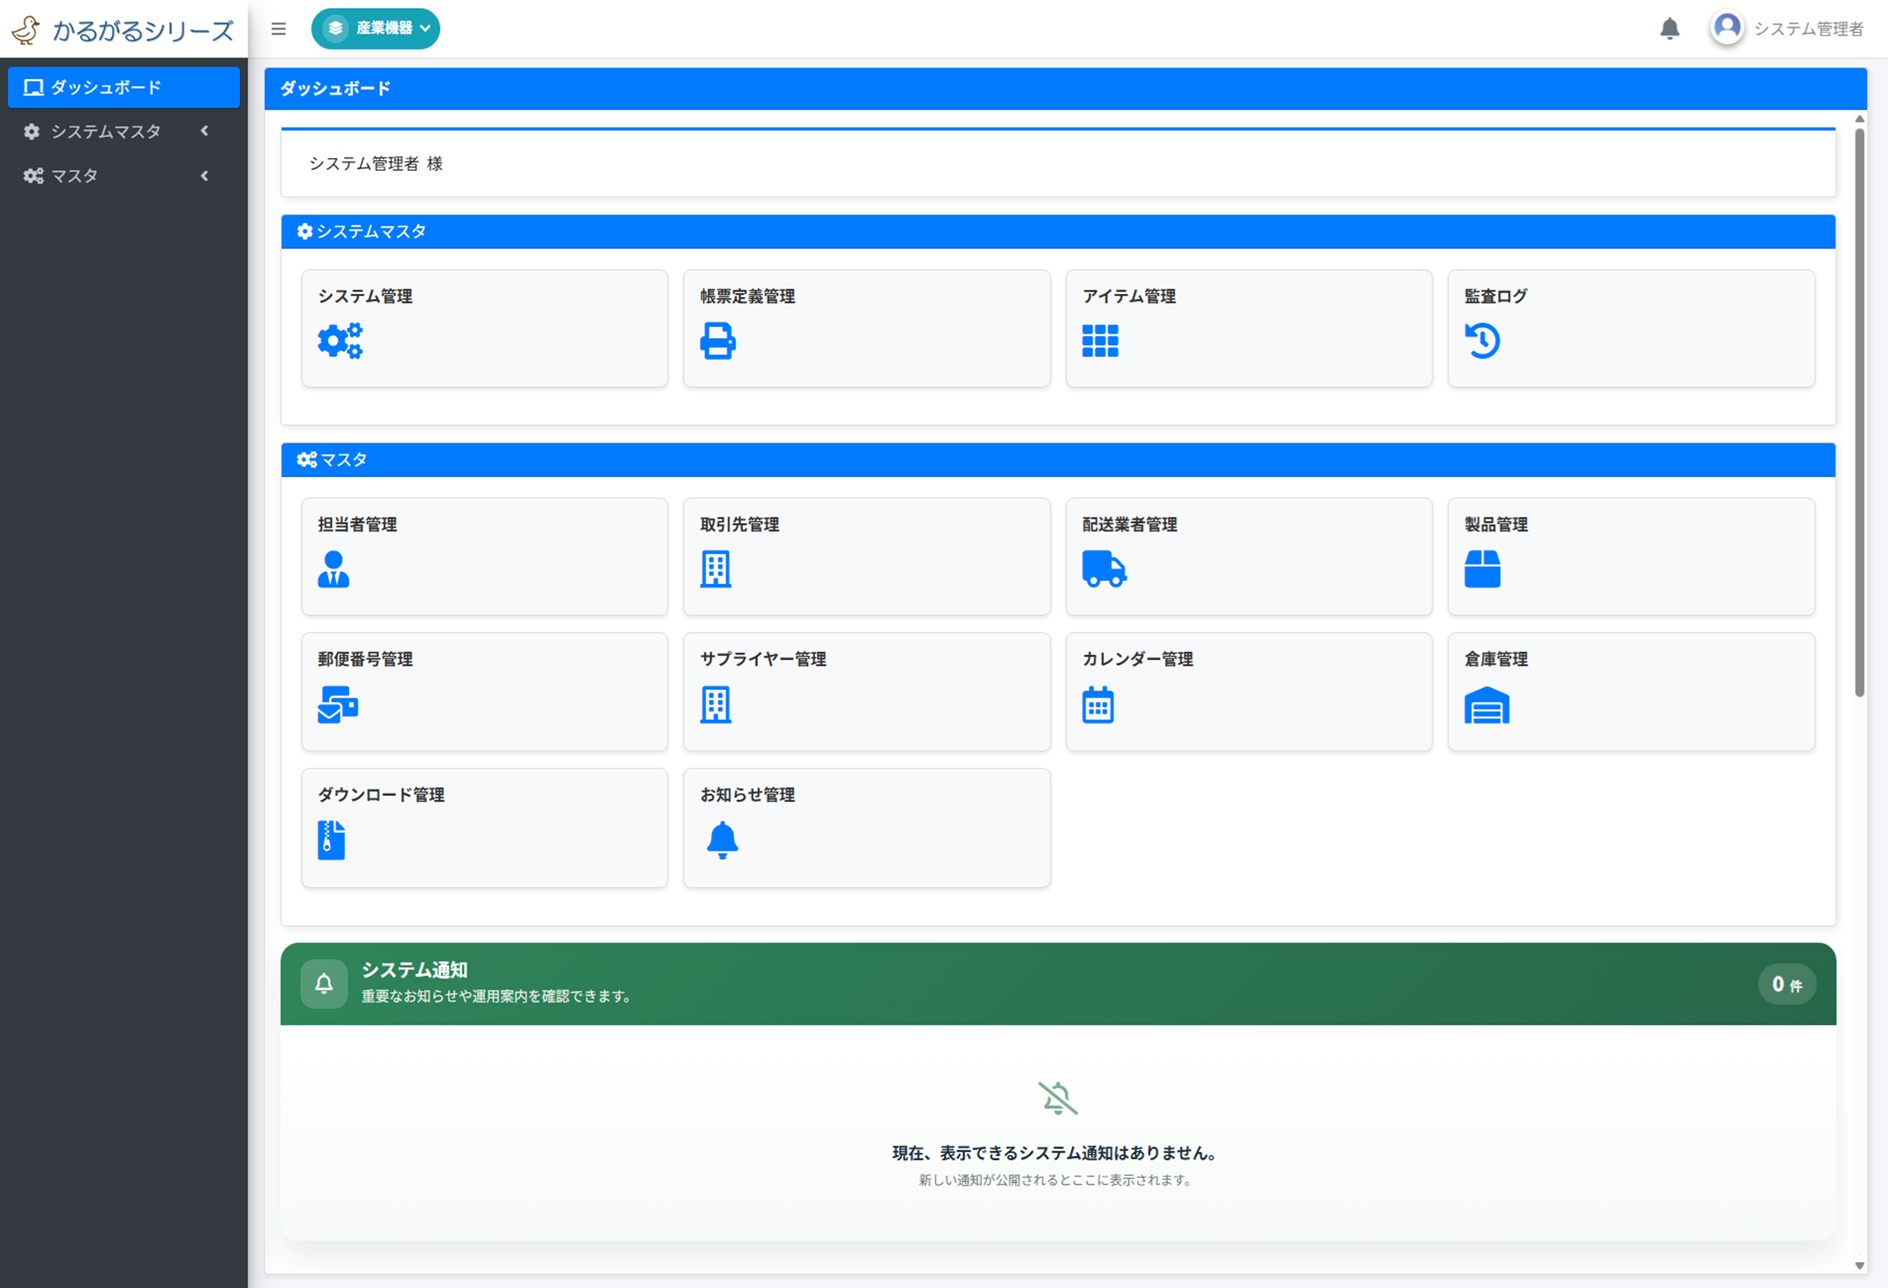Expand システムマスタ sidebar chevron
The width and height of the screenshot is (1888, 1288).
pyautogui.click(x=205, y=131)
